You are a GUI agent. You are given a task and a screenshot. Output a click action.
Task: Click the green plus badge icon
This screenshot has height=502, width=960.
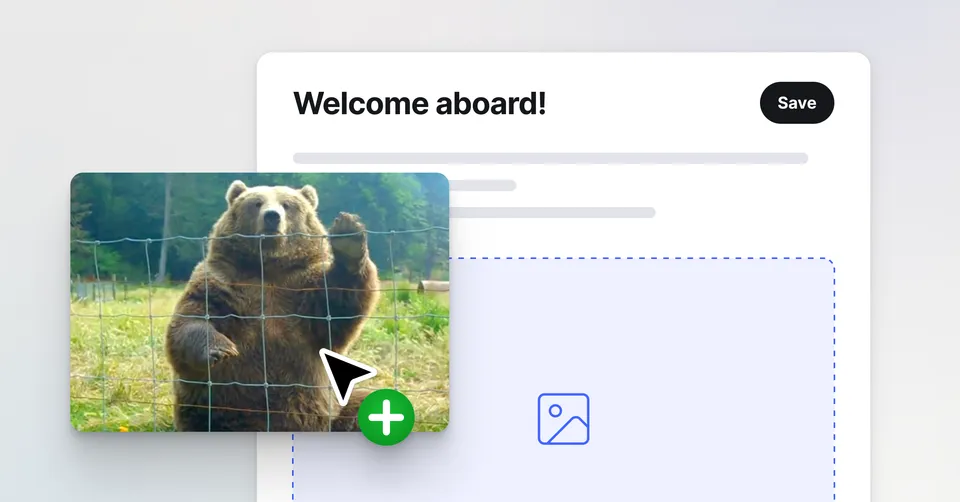(386, 417)
